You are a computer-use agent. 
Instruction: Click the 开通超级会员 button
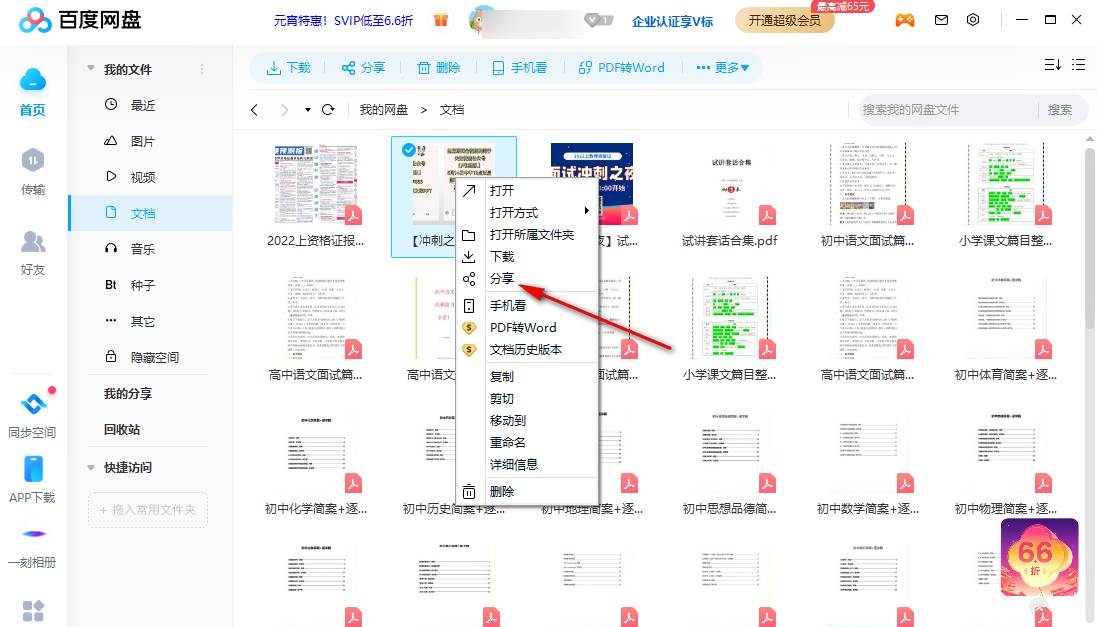coord(784,20)
